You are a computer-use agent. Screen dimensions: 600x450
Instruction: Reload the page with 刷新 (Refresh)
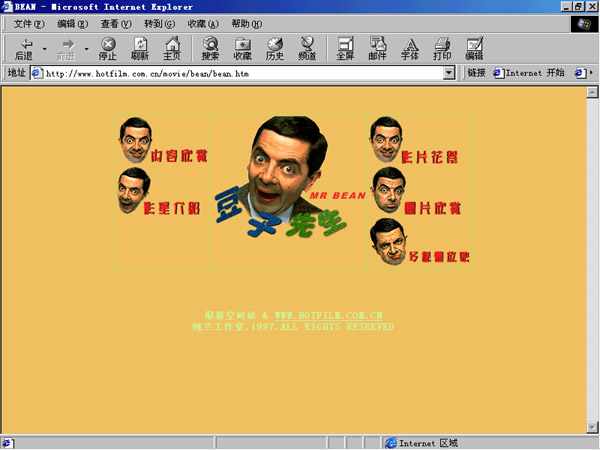click(140, 49)
